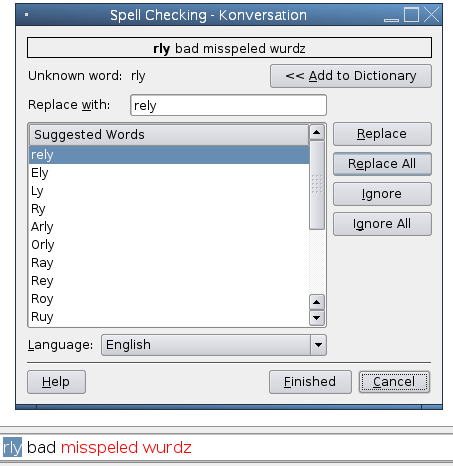Viewport: 453px width, 466px height.
Task: Click the scroll up arrow at list top
Action: 317,132
